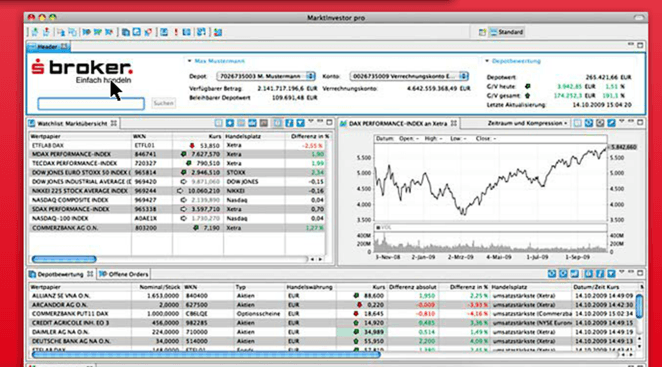Select the ALLIANZ SE VNA O.N. depot row
663x368 pixels.
[x=332, y=296]
